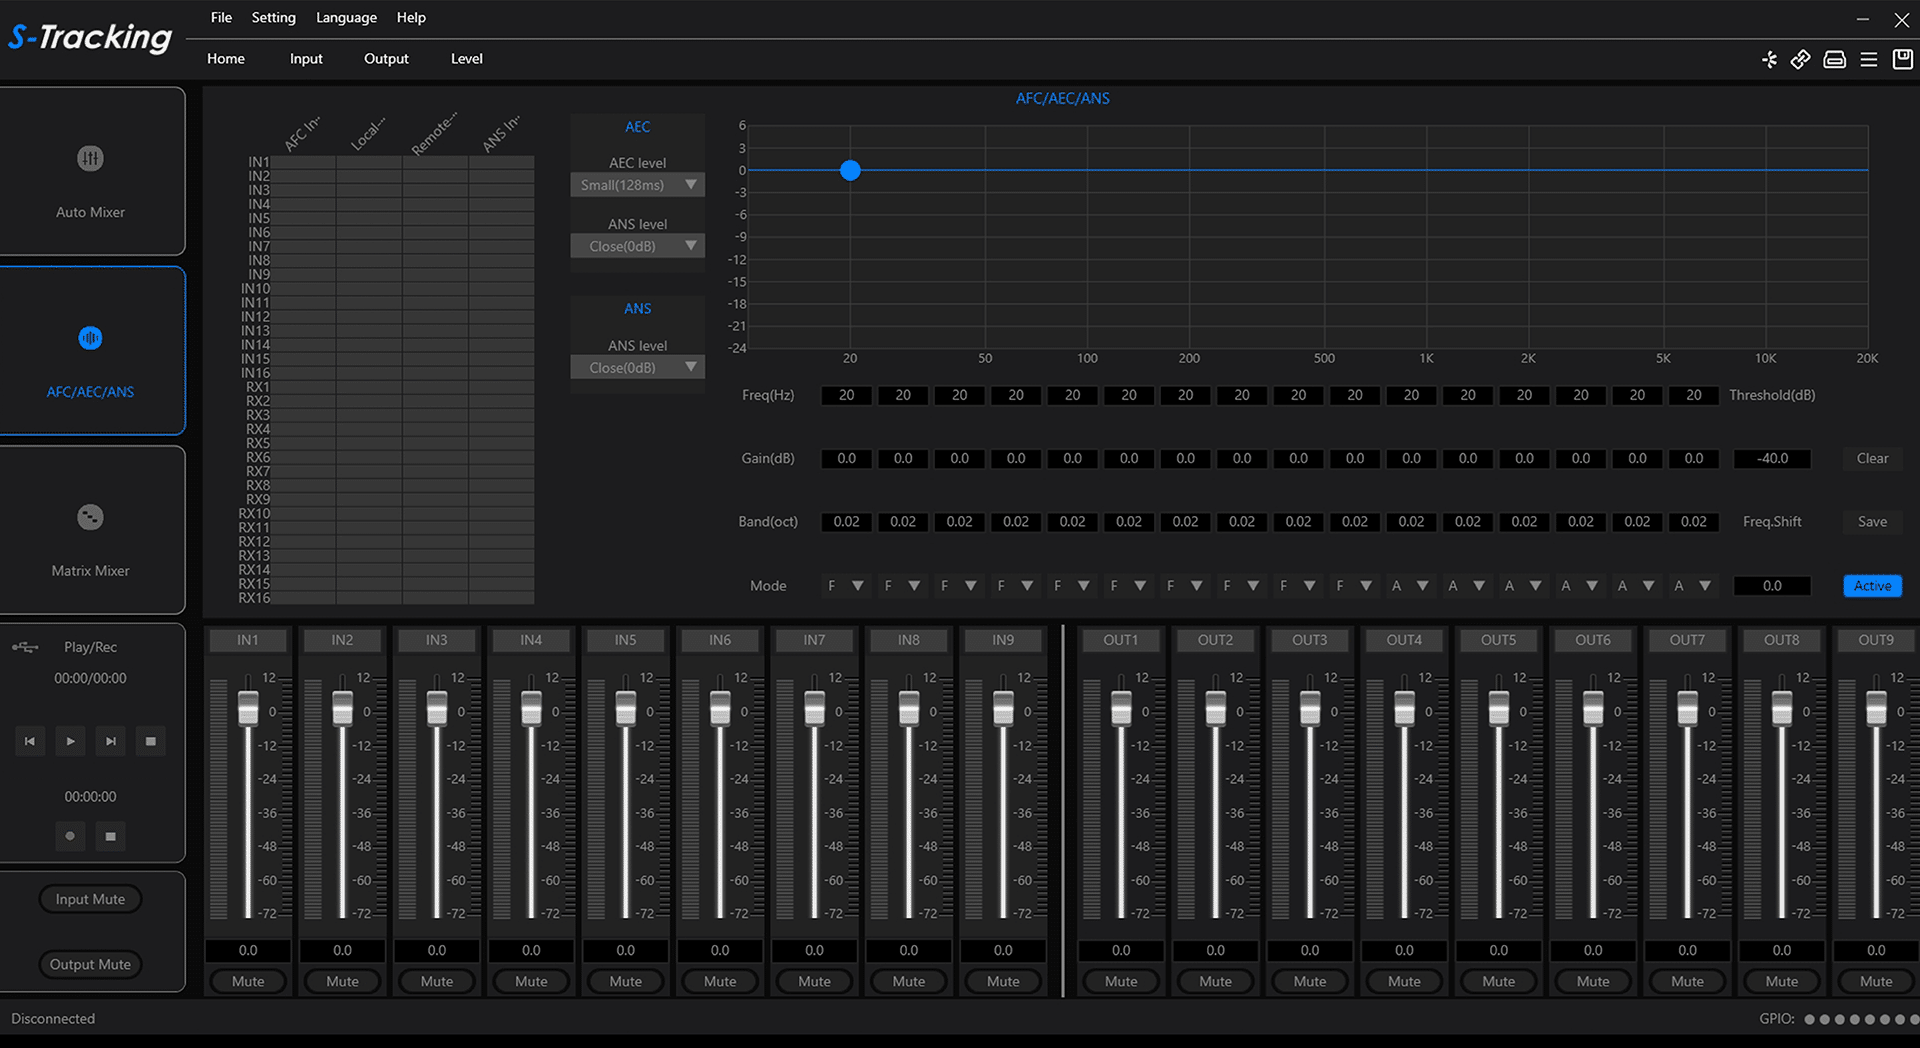Click the IN5 fader handle
This screenshot has height=1048, width=1920.
tap(626, 708)
